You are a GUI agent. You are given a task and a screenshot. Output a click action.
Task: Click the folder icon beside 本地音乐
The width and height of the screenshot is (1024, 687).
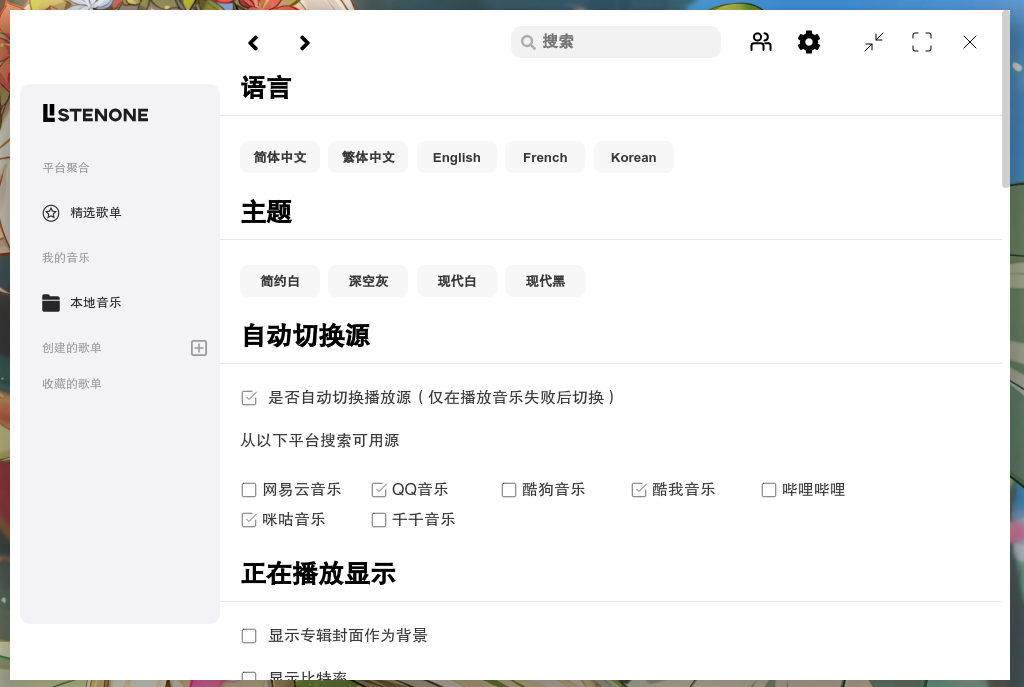pyautogui.click(x=51, y=303)
